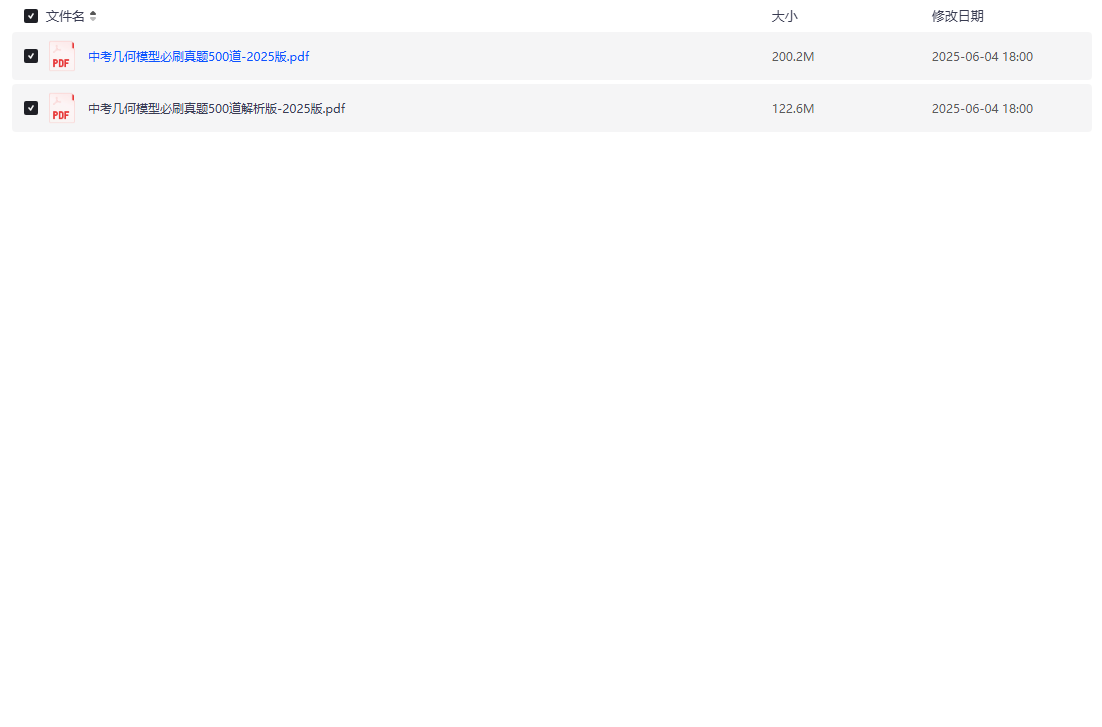Click the first file's modified date
The width and height of the screenshot is (1102, 727).
[981, 57]
